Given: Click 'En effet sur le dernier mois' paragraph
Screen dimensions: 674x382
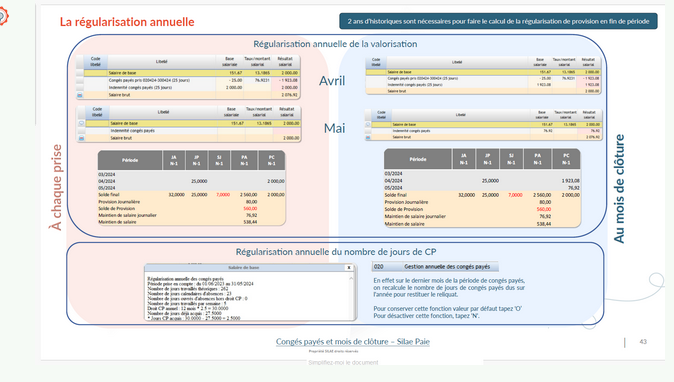Looking at the screenshot, I should tap(449, 287).
